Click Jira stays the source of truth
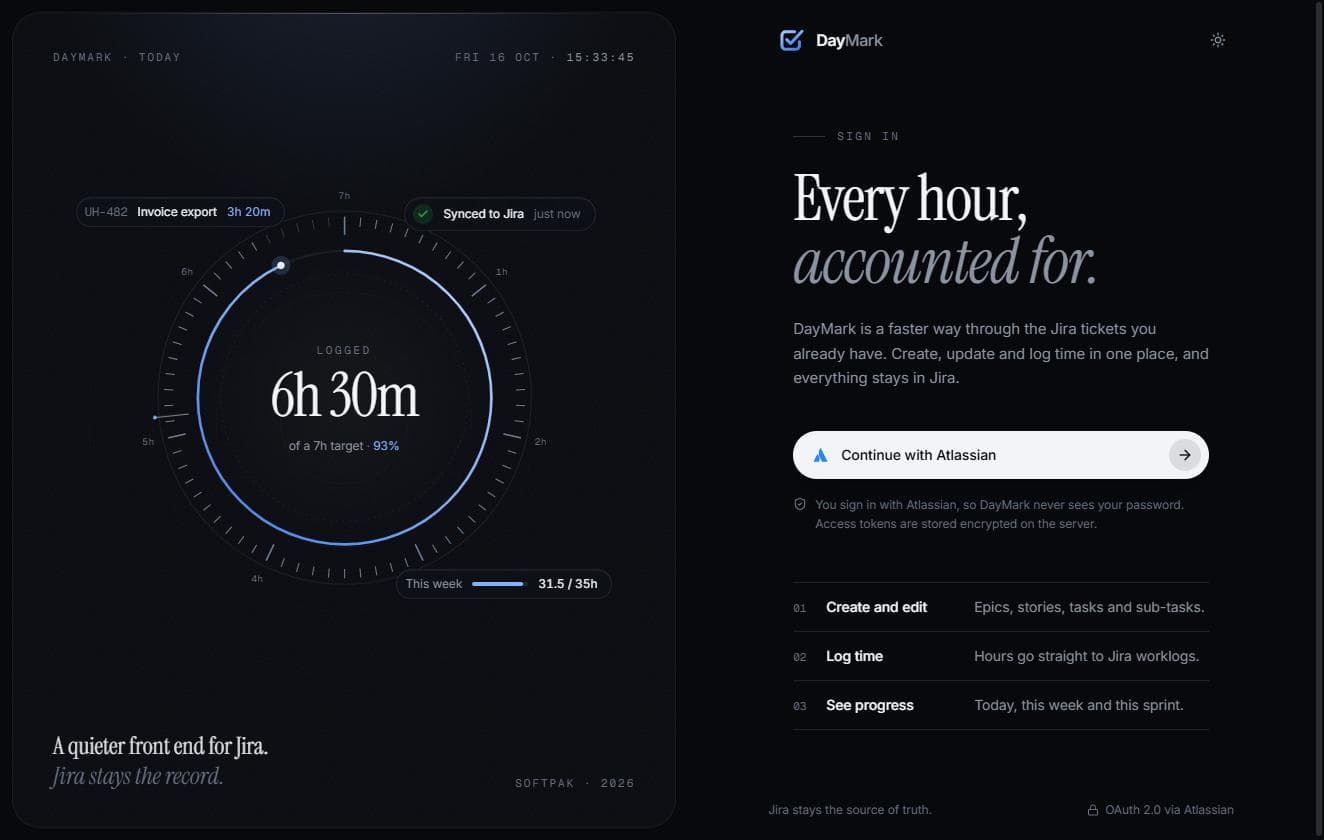This screenshot has width=1324, height=840. (x=850, y=810)
